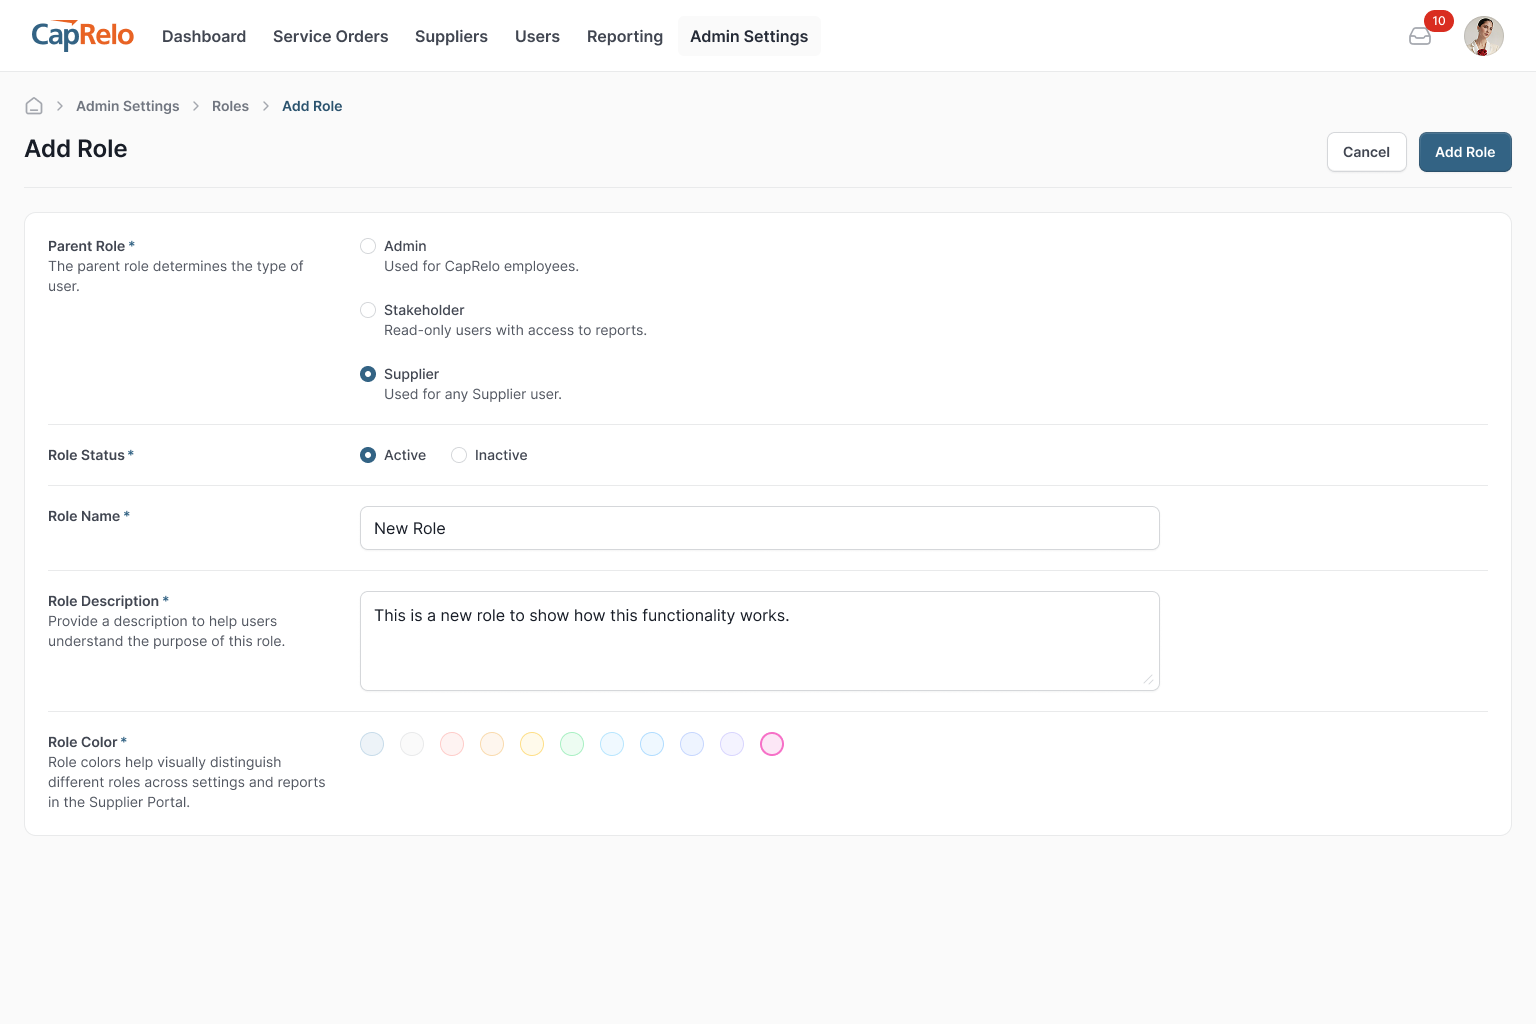
Task: Focus the Role Description text area
Action: click(x=759, y=641)
